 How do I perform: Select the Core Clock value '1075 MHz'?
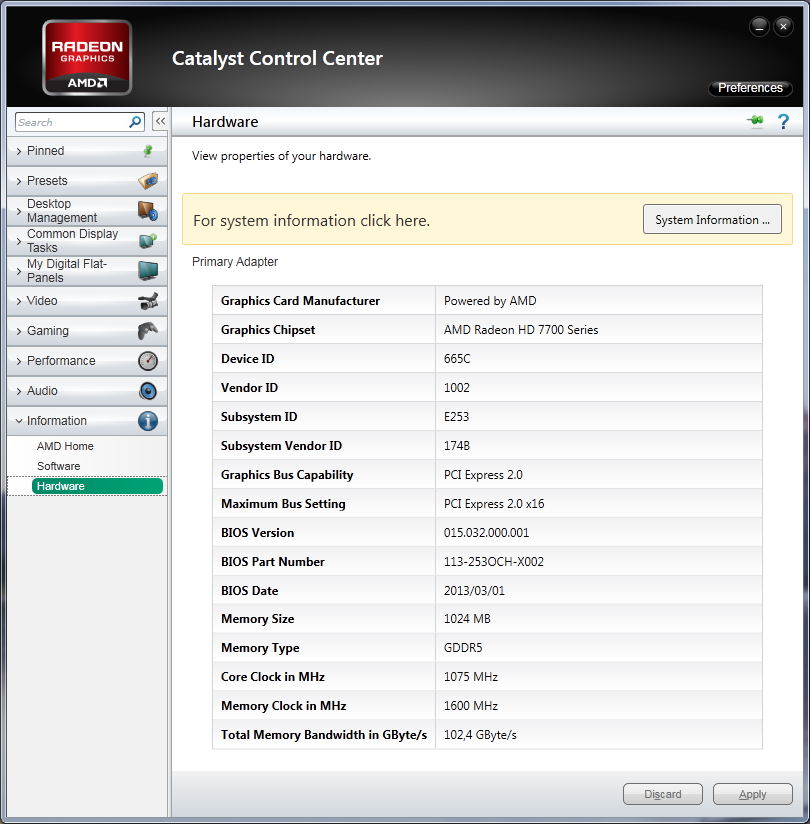(x=470, y=677)
